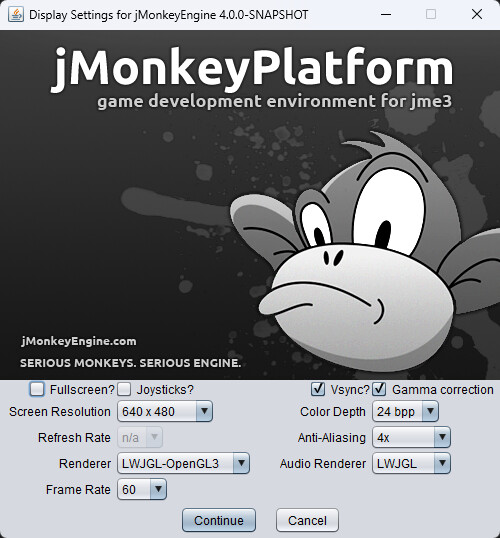The width and height of the screenshot is (500, 538).
Task: Click the Refresh Rate label
Action: 74,437
